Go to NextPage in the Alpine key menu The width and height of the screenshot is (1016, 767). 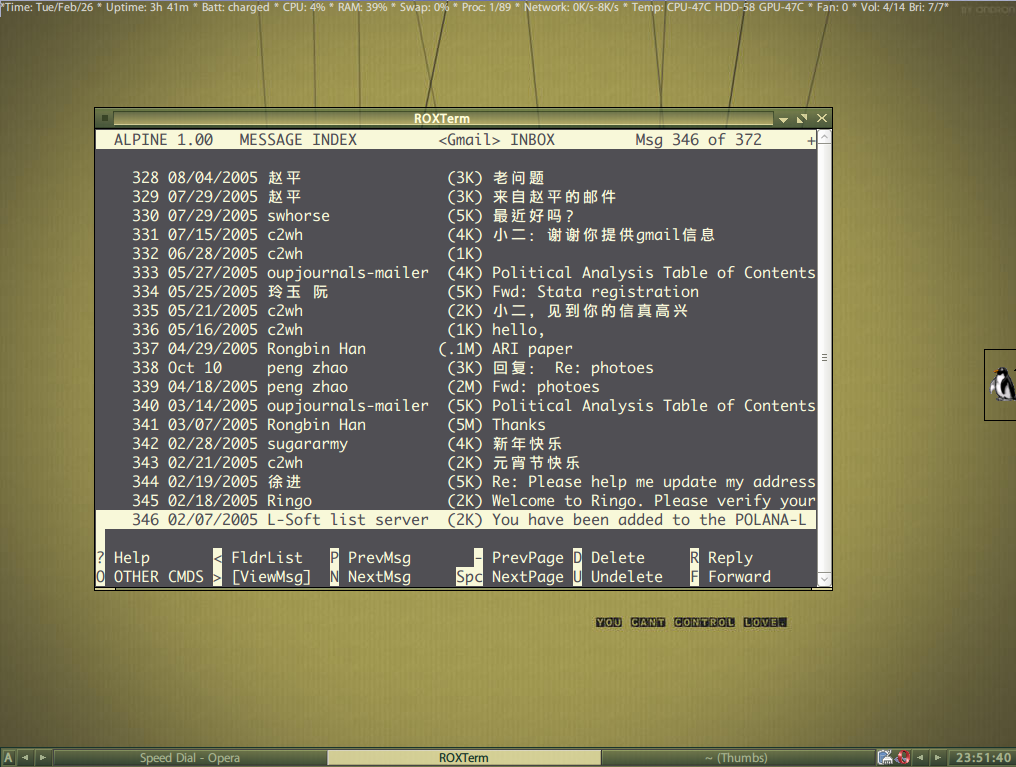pos(527,577)
